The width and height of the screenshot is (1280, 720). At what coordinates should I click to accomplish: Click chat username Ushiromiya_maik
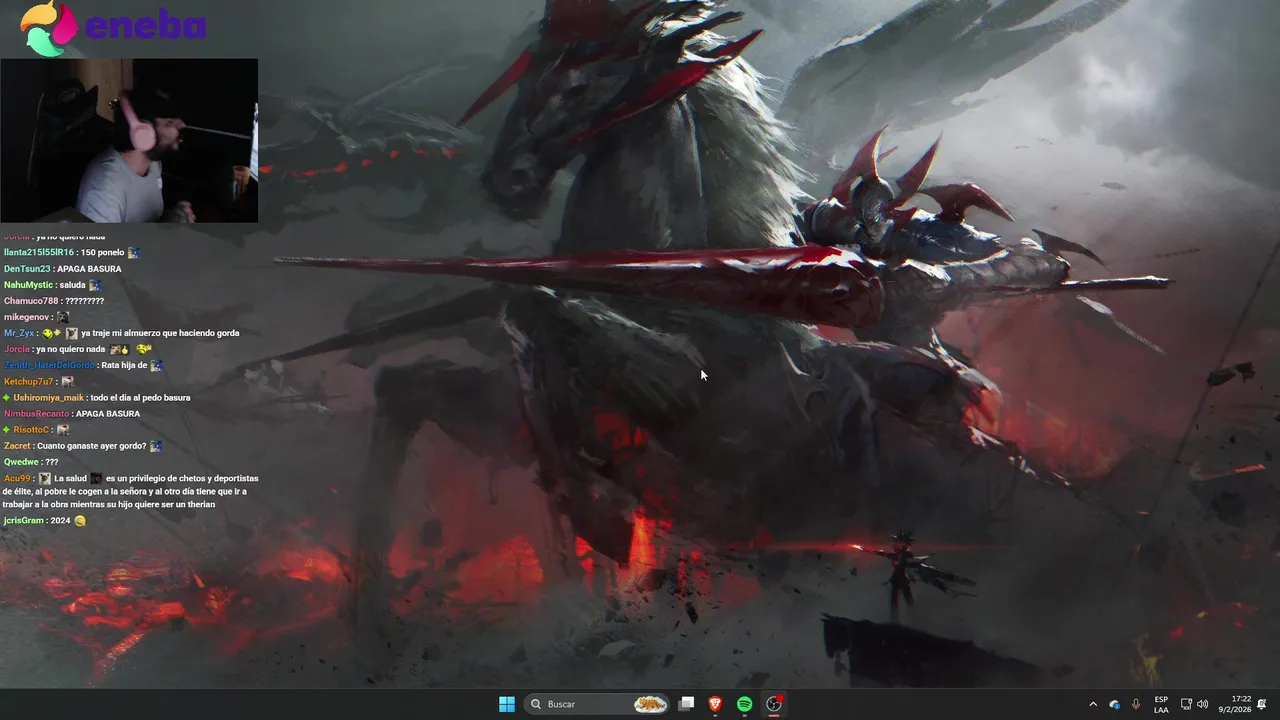[48, 397]
